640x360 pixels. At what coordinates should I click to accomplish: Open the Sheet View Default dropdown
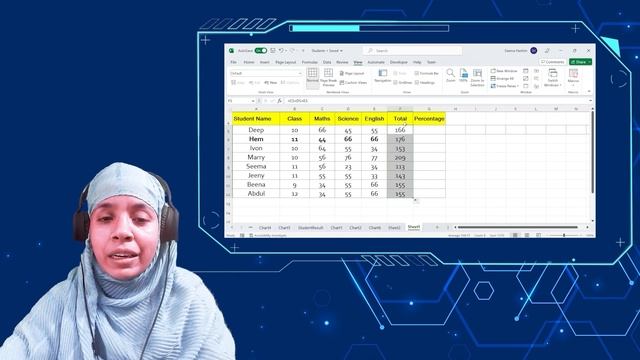click(x=266, y=73)
